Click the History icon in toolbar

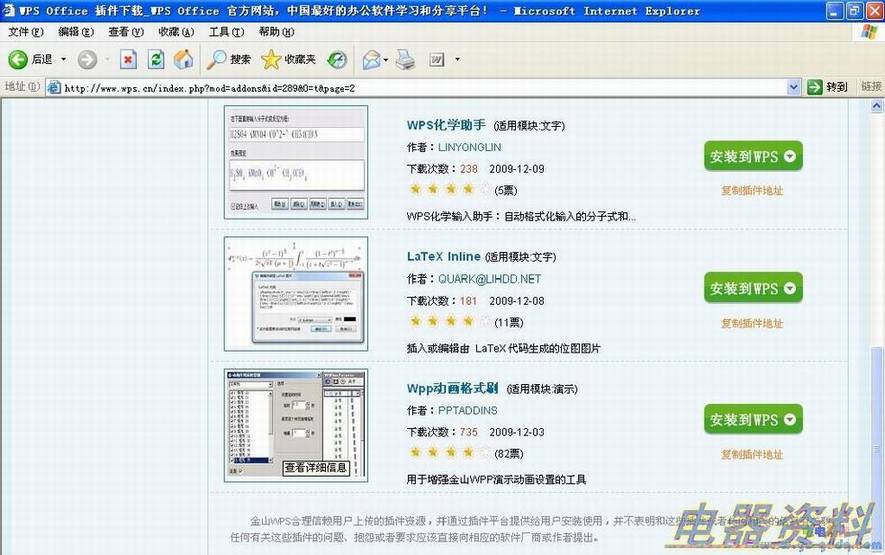[338, 60]
